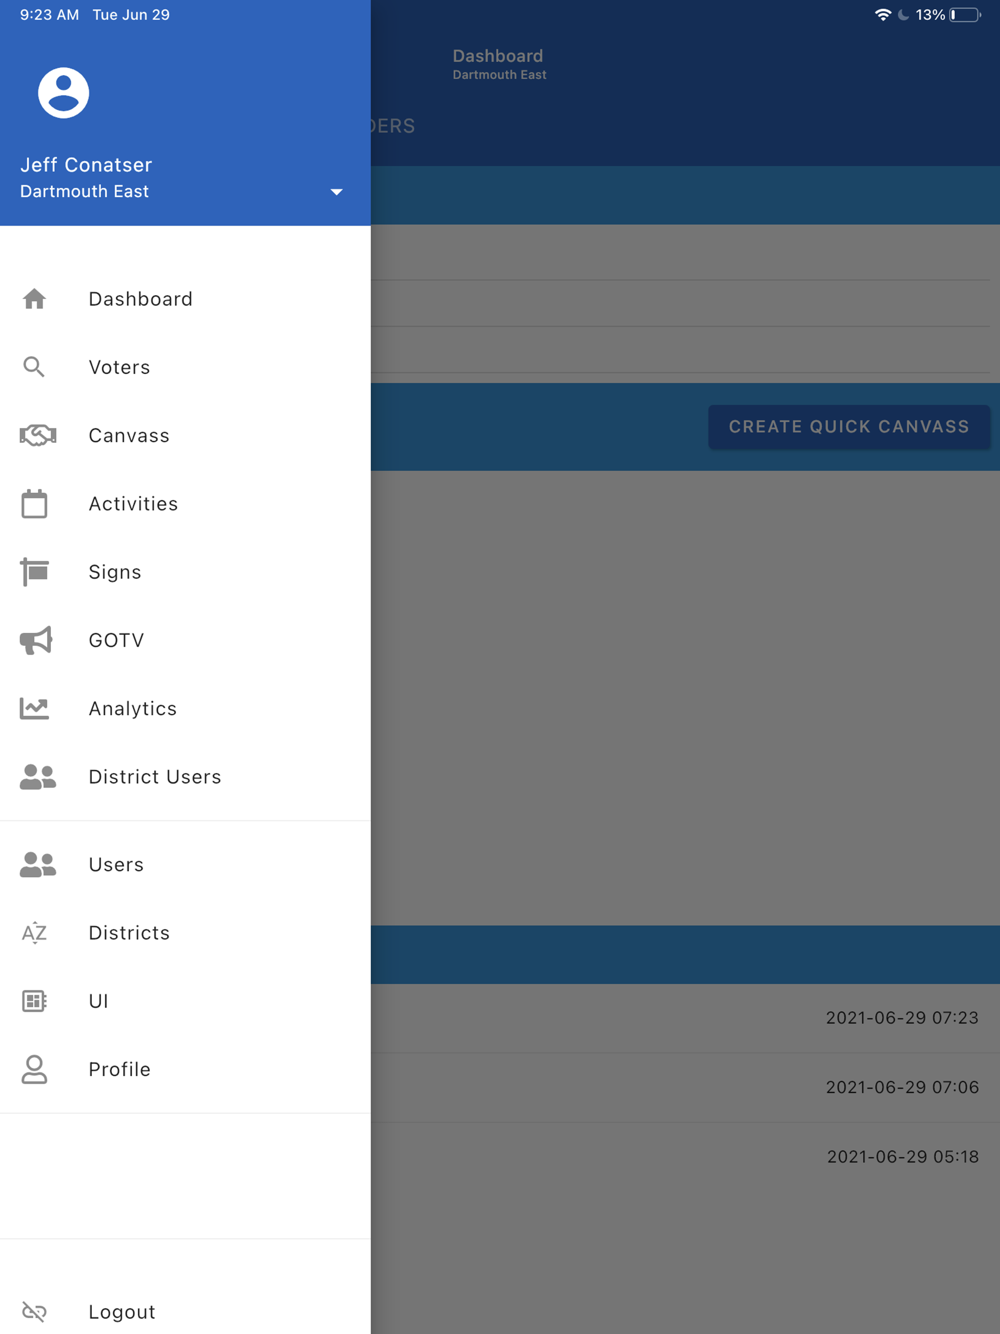Click the Activities calendar icon
The width and height of the screenshot is (1000, 1334).
coord(34,503)
